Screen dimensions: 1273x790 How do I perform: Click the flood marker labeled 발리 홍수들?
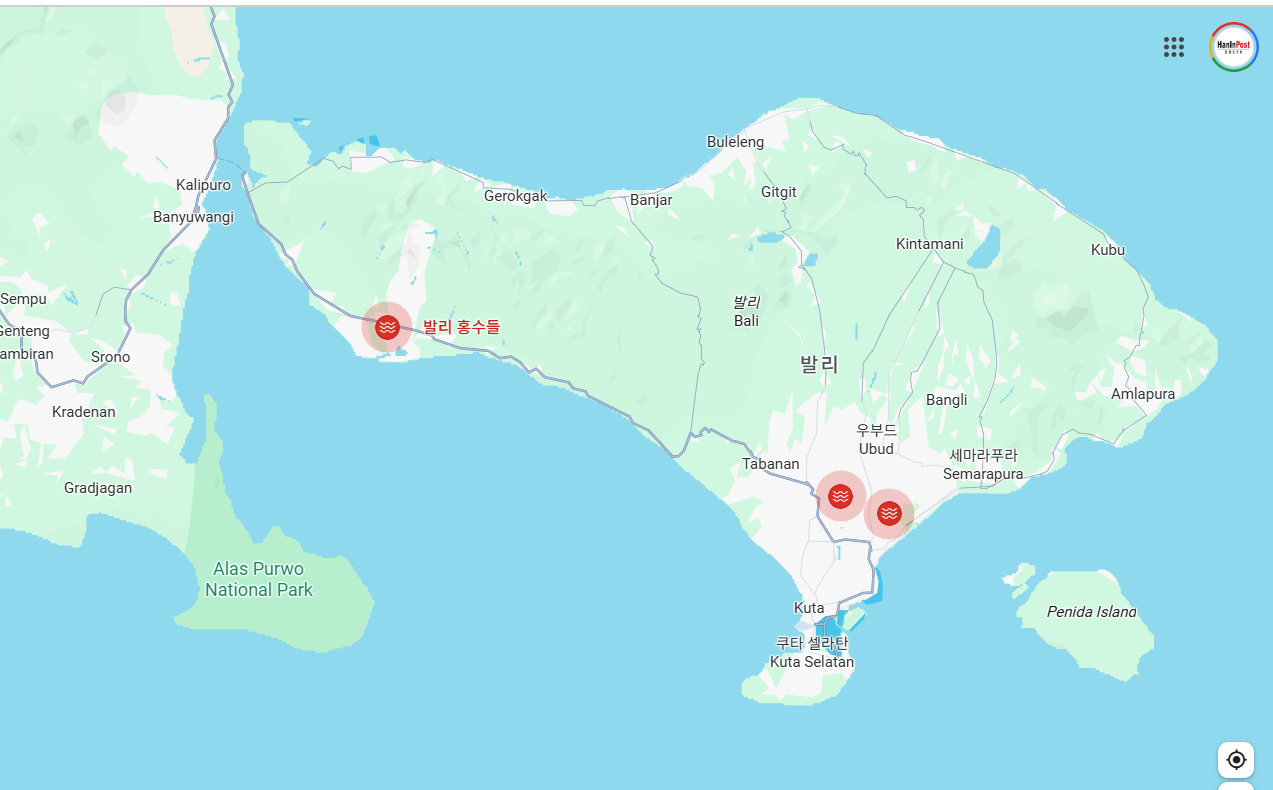[387, 327]
